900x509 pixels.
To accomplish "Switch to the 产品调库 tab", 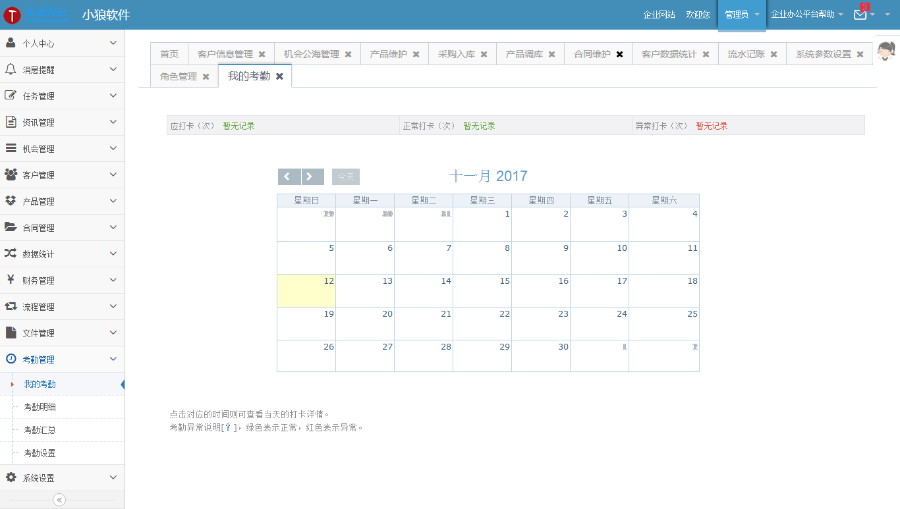I will (524, 54).
